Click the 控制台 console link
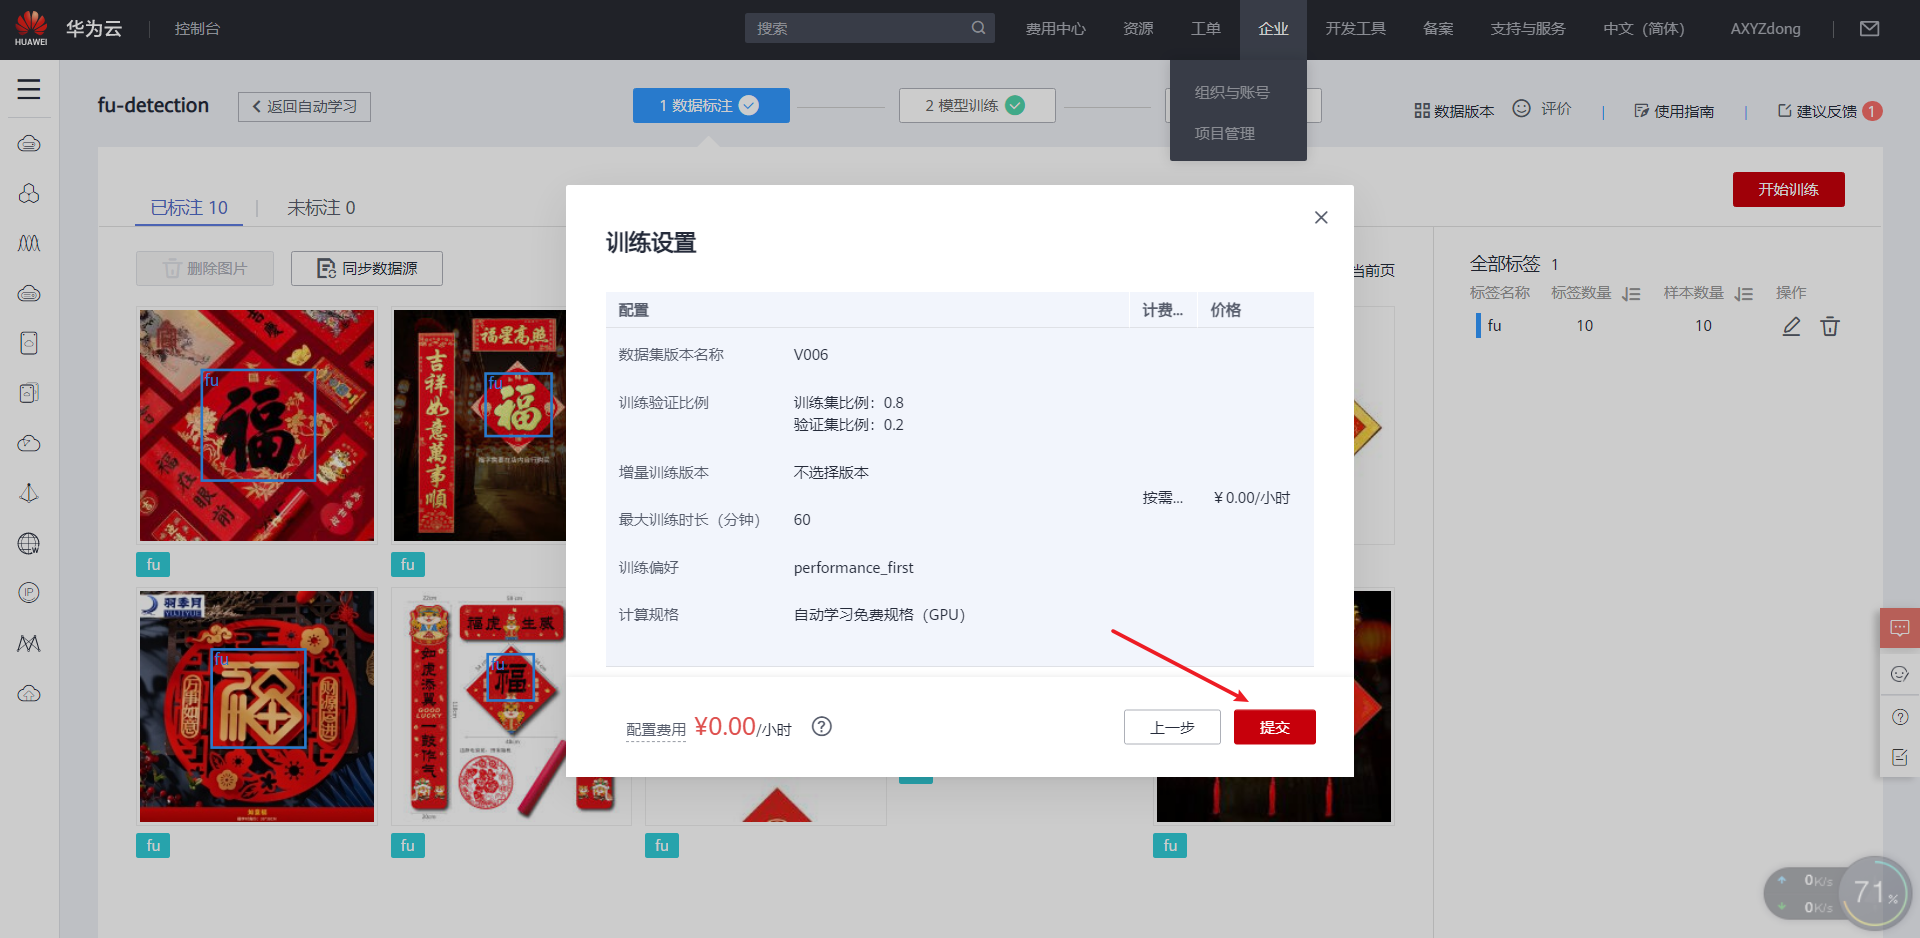The image size is (1920, 938). [x=197, y=29]
